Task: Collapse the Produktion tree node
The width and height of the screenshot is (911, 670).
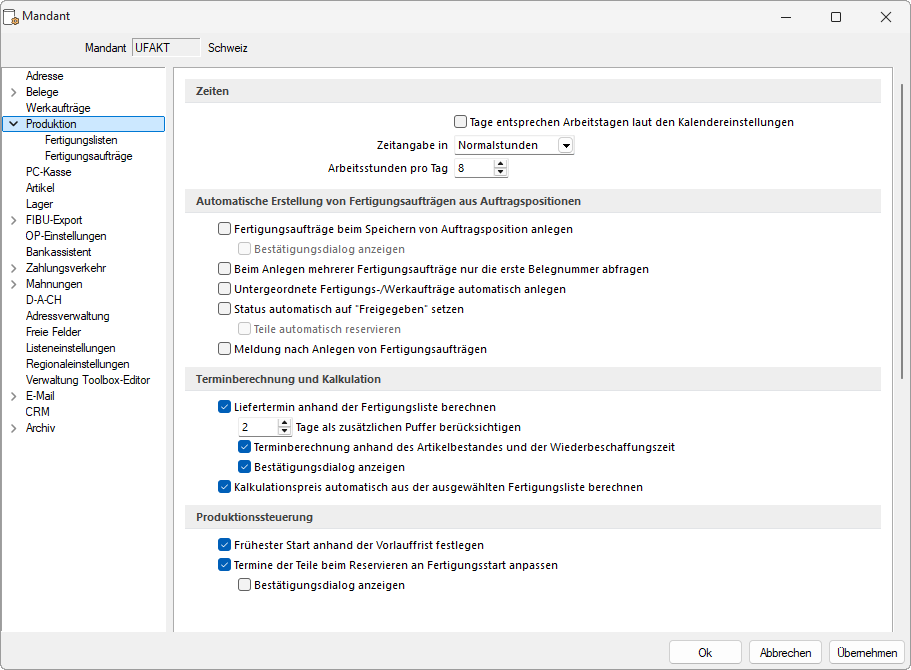Action: coord(13,124)
